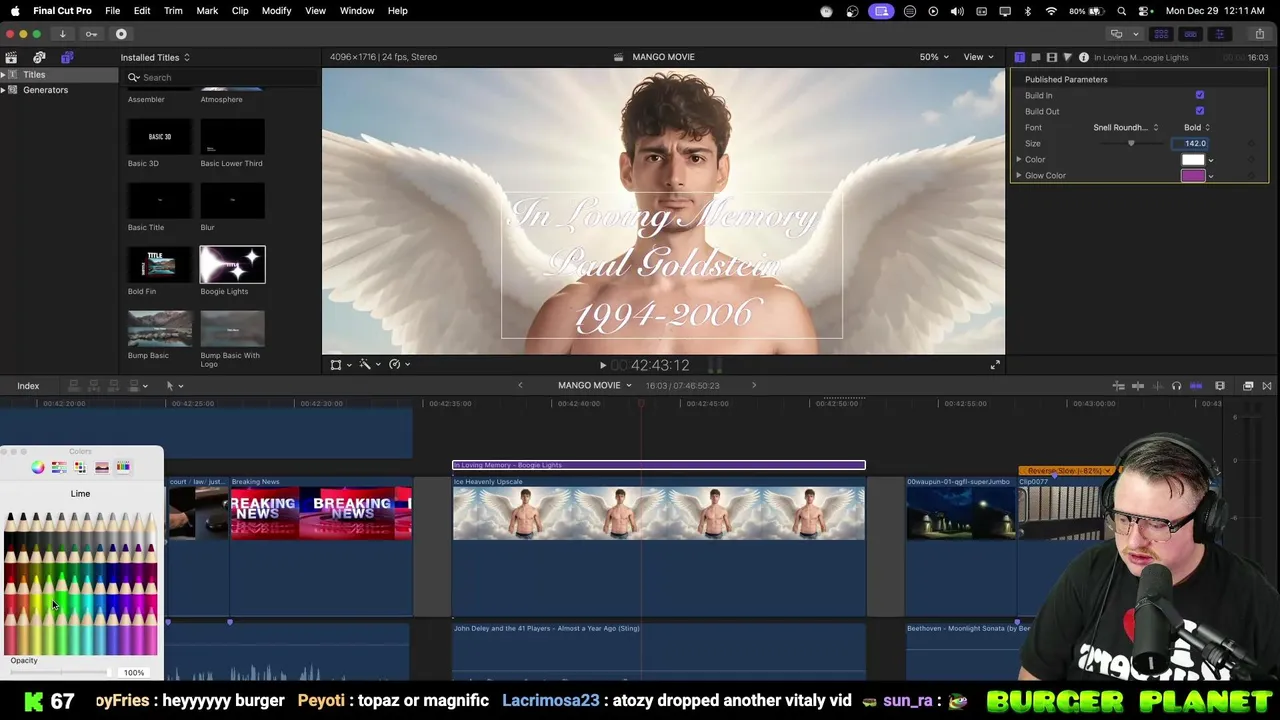The image size is (1280, 720).
Task: Open the Video inspector filmstrip icon
Action: pyautogui.click(x=1052, y=57)
